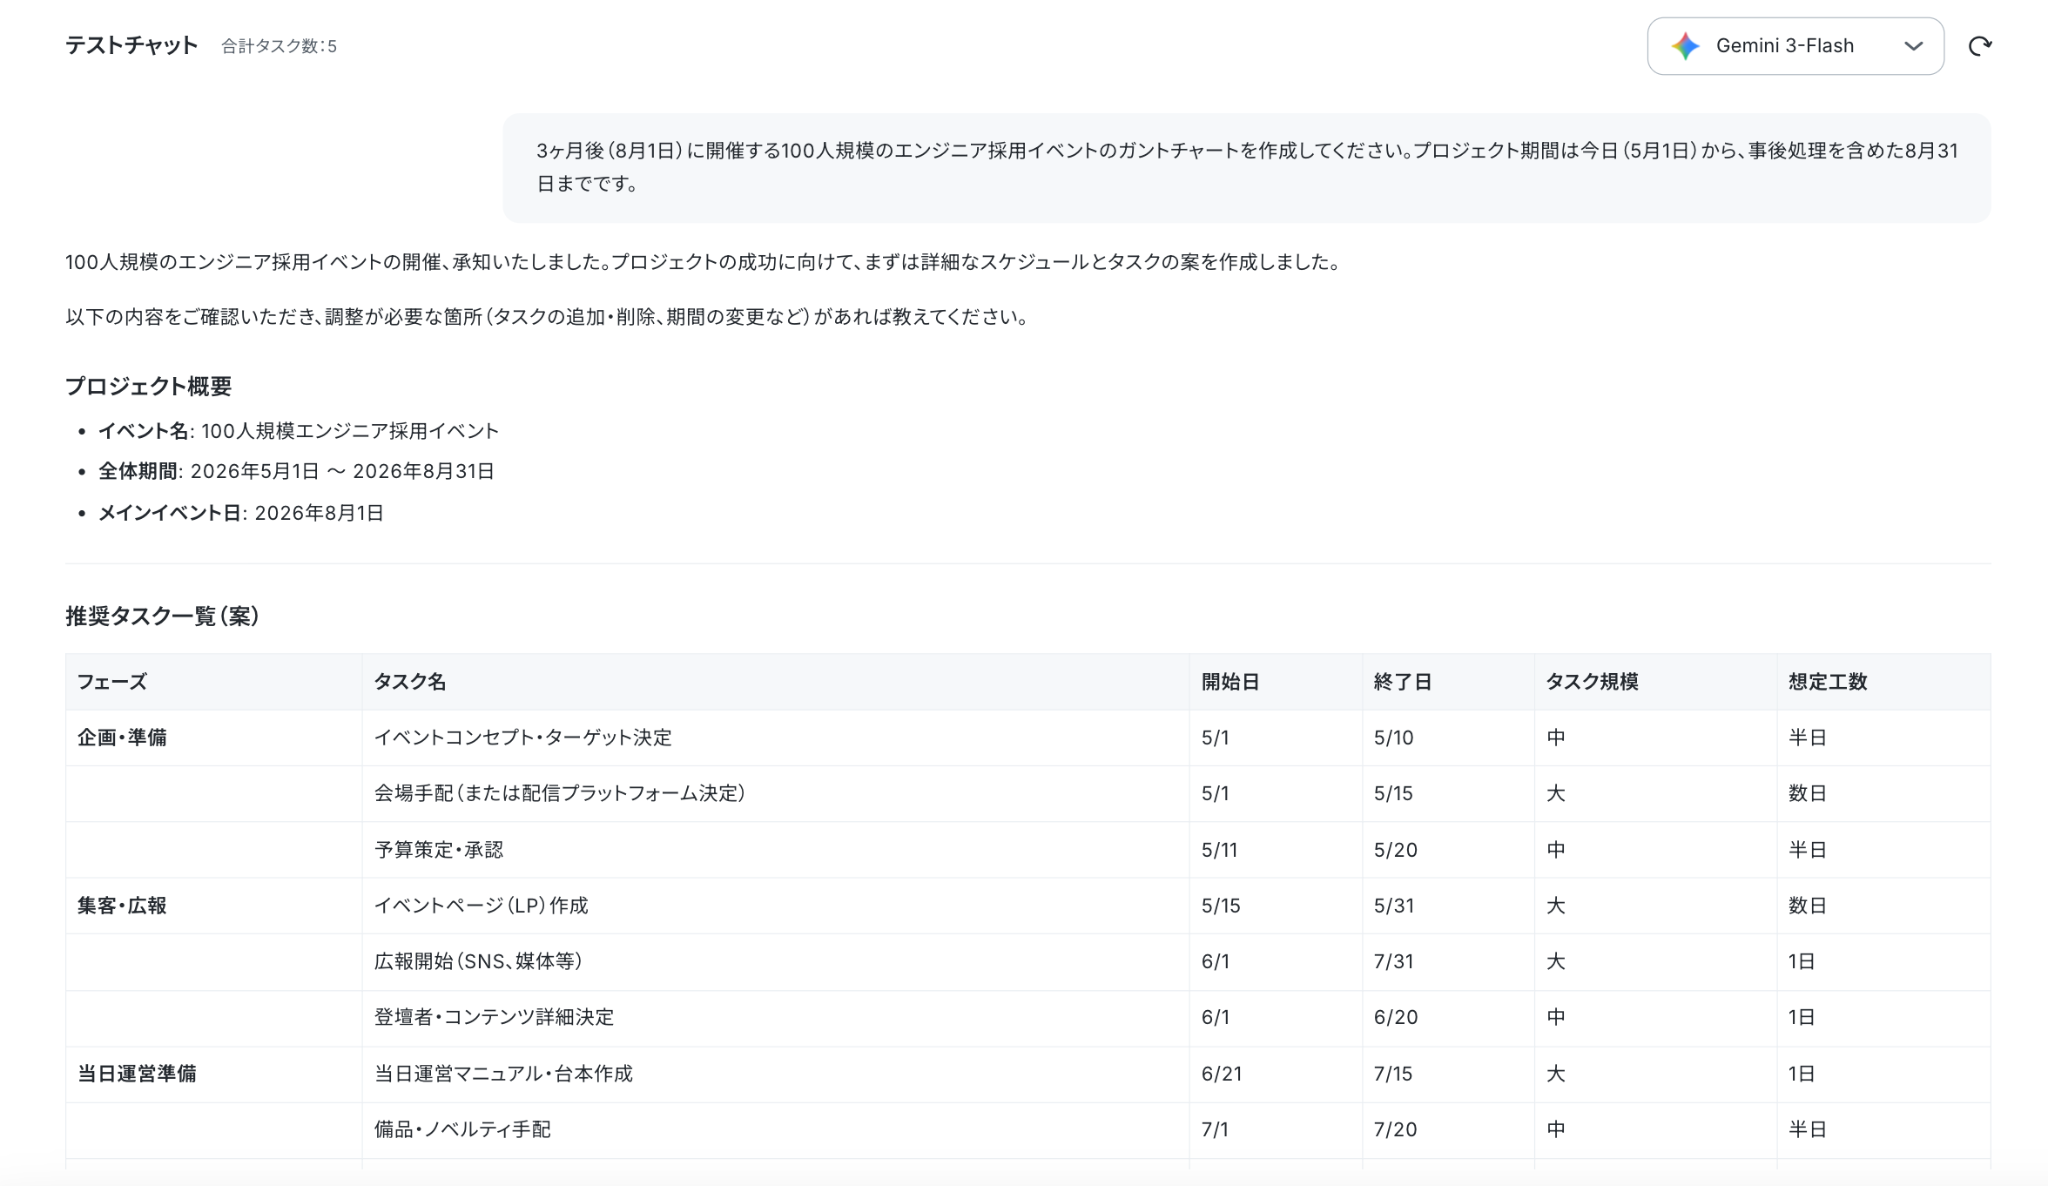
Task: Click the end date "7/31"
Action: (1394, 962)
